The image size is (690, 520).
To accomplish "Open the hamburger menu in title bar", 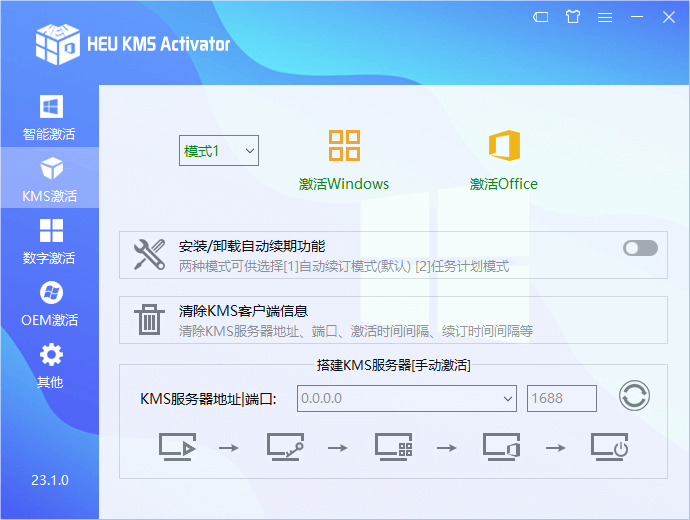I will [x=605, y=17].
